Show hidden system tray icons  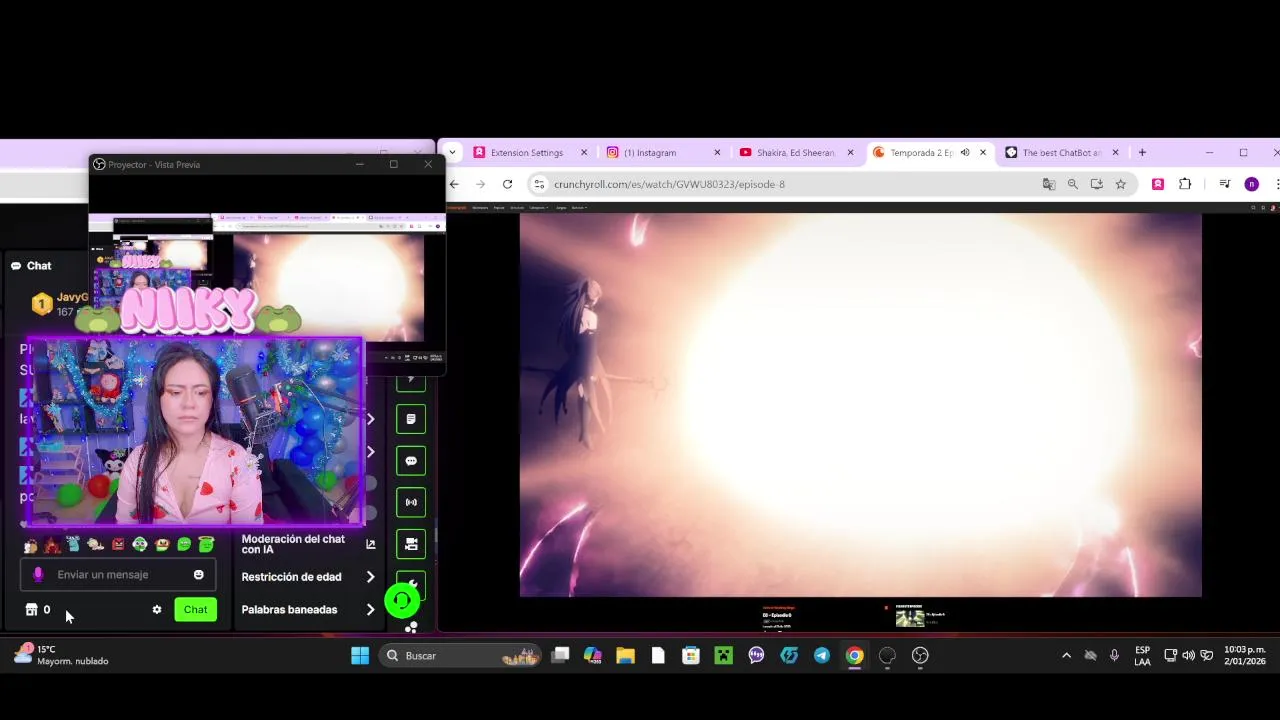click(1066, 655)
